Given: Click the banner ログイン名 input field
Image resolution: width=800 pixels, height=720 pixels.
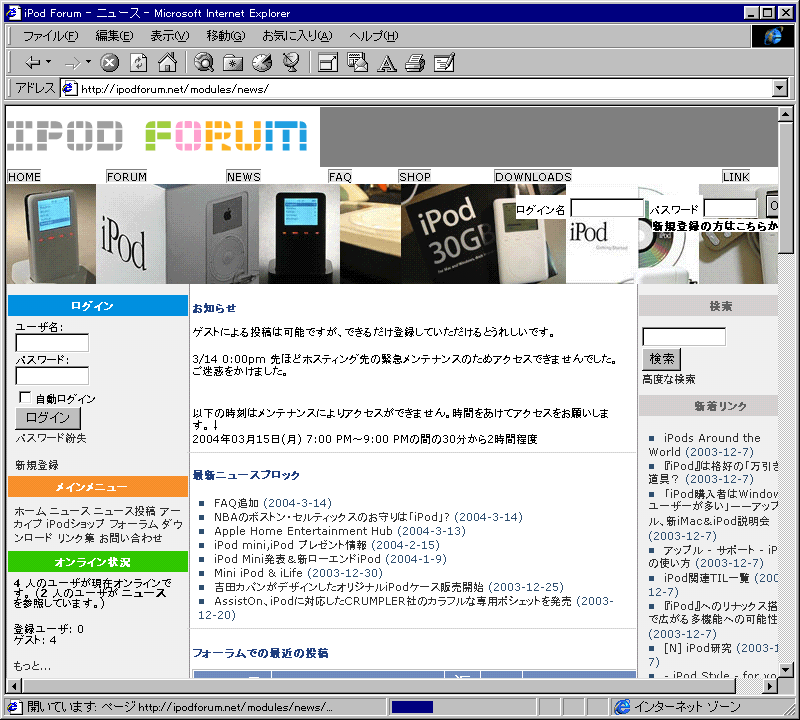Looking at the screenshot, I should point(607,208).
